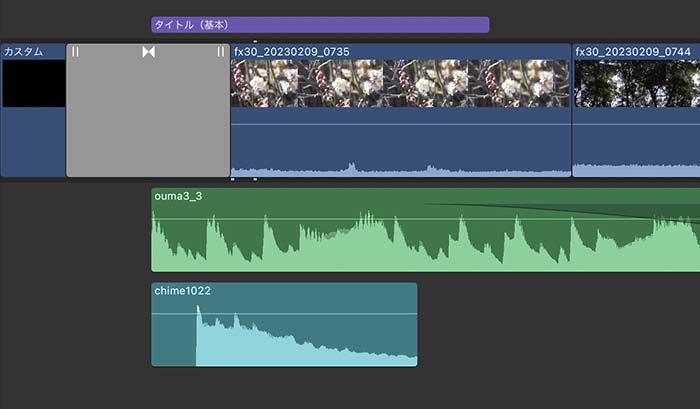Select the カスタム clip in the timeline

click(33, 110)
